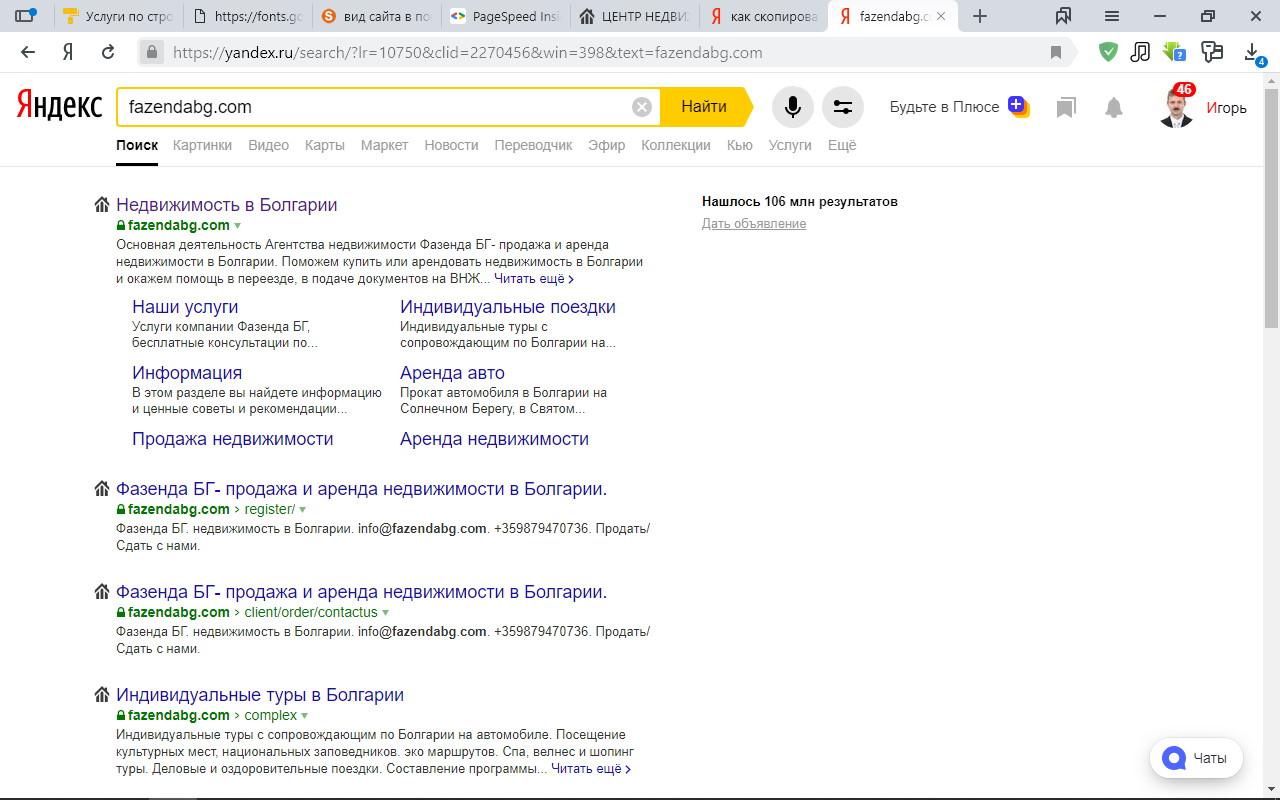Open the Продажа недвижимости sitelink

(x=232, y=439)
